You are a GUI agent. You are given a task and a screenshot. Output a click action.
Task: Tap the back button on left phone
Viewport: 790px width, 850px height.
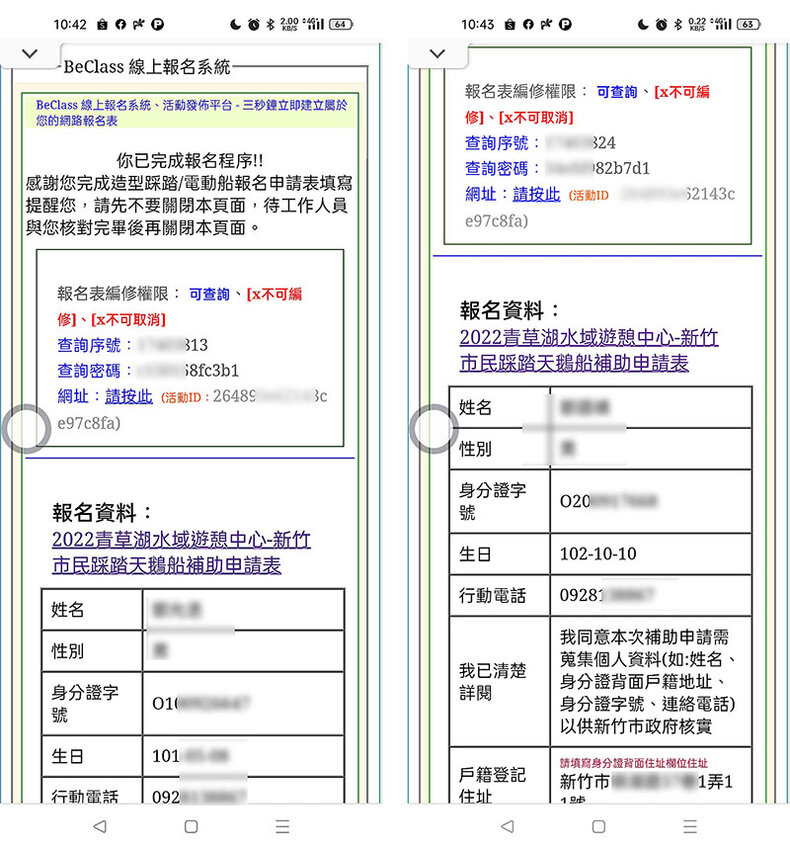click(100, 826)
